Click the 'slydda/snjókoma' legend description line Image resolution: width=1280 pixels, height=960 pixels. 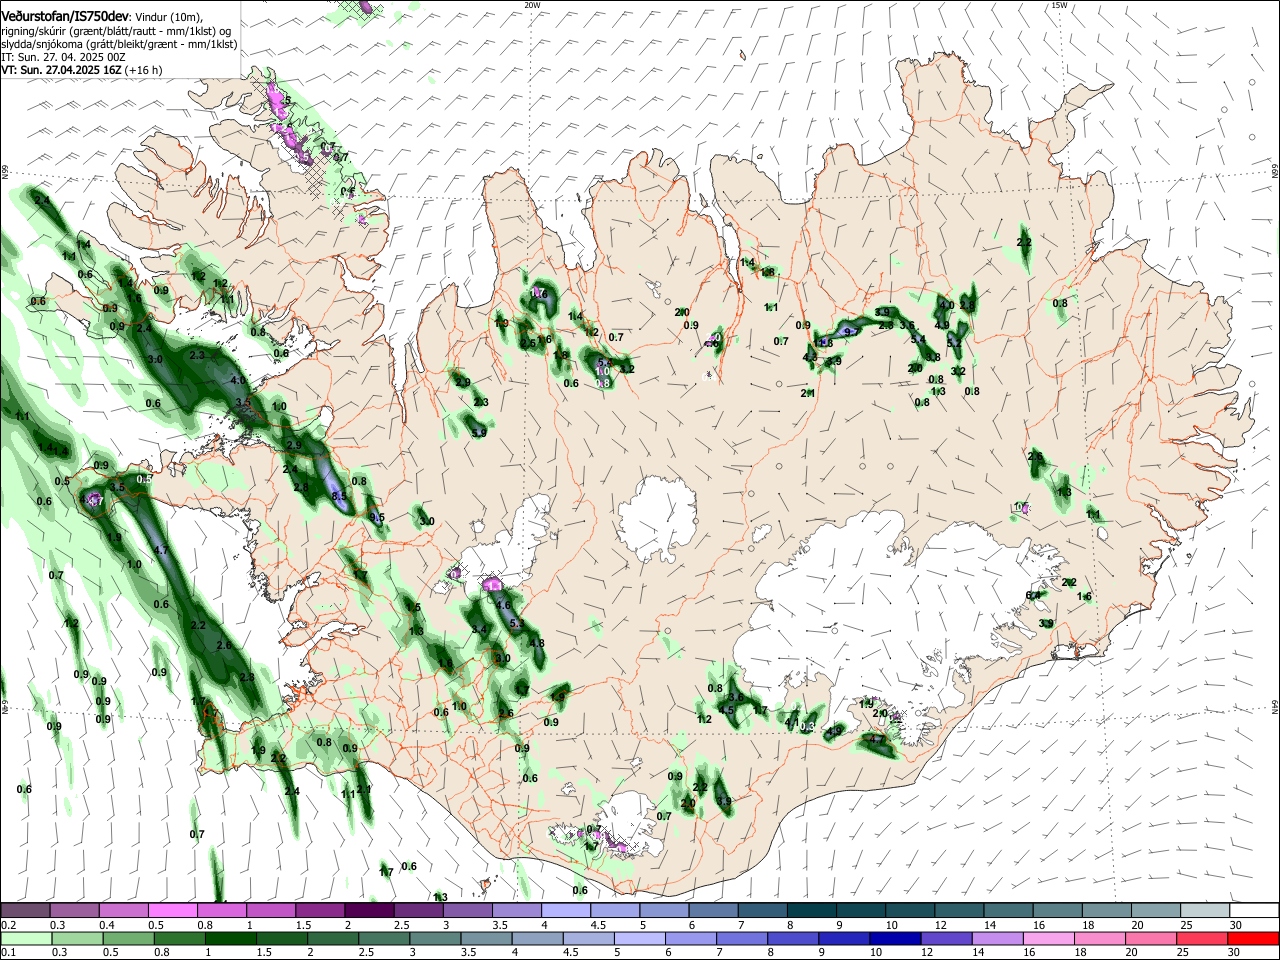point(119,44)
